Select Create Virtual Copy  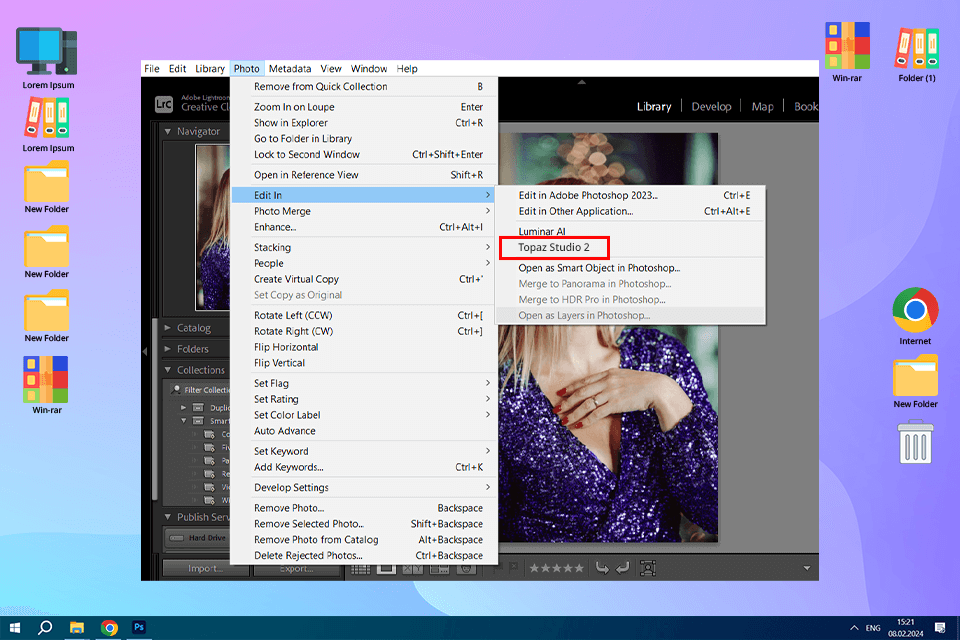coord(364,279)
